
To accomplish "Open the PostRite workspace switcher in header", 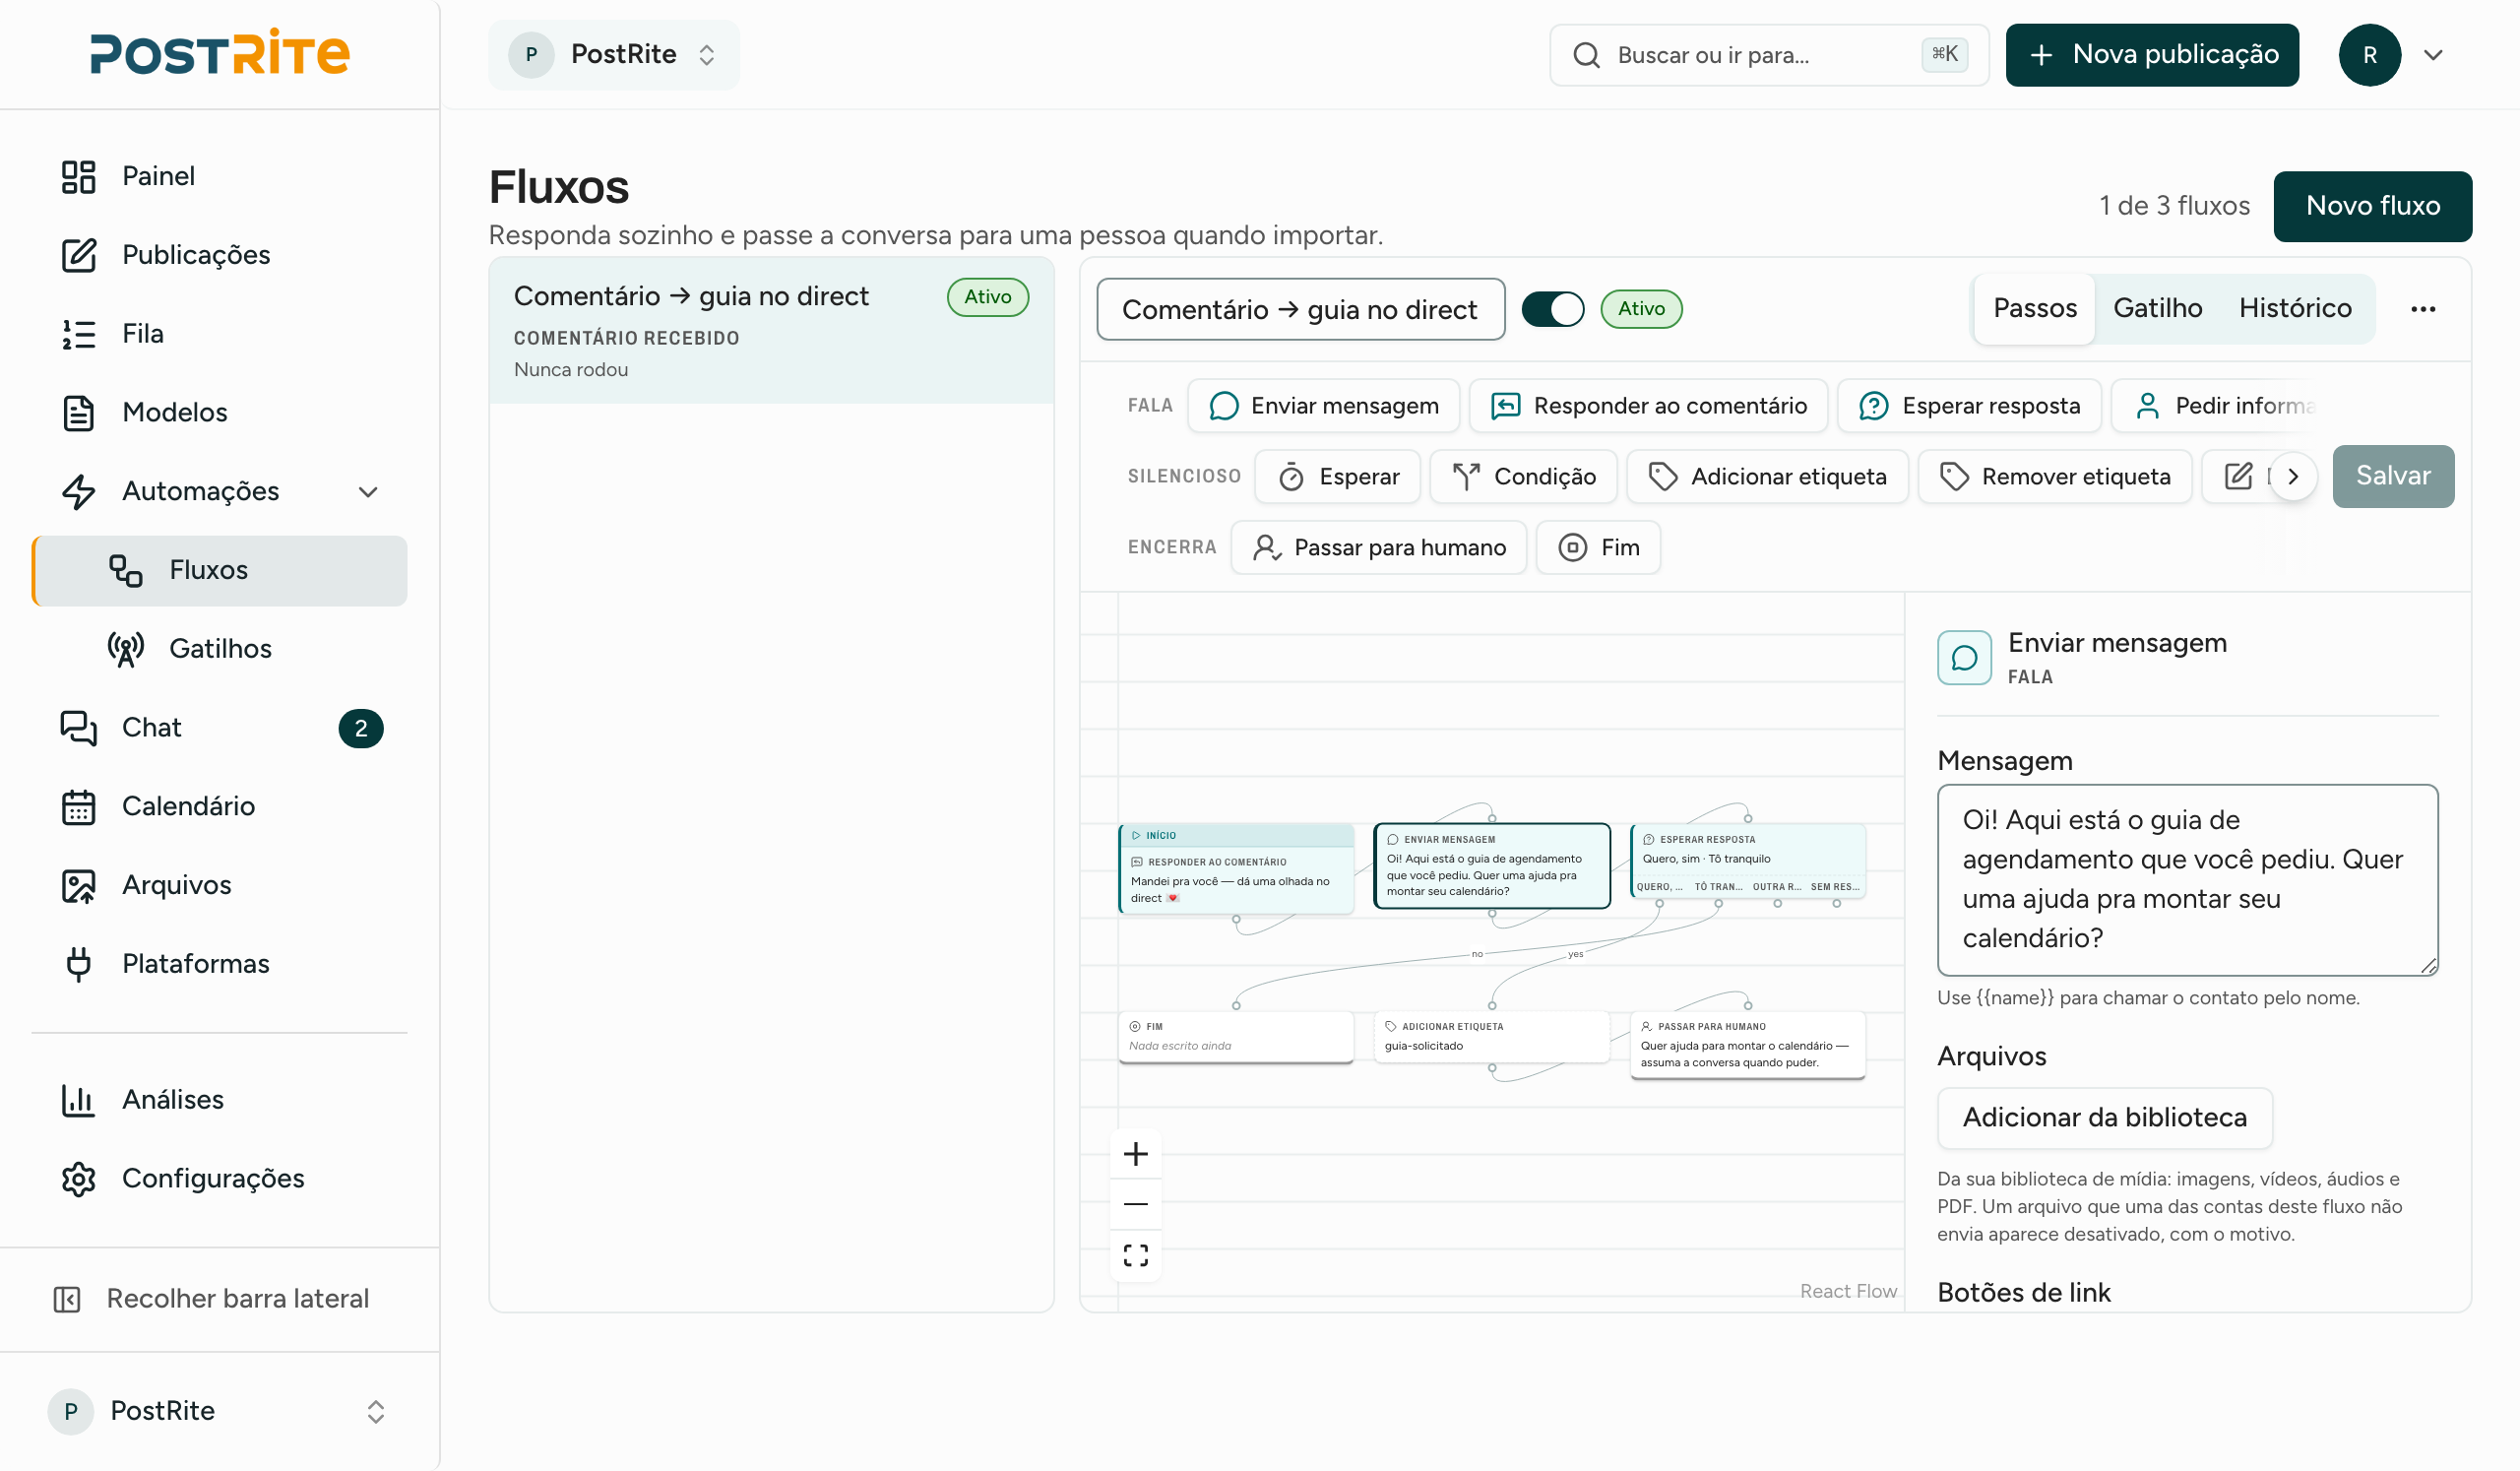I will click(614, 55).
